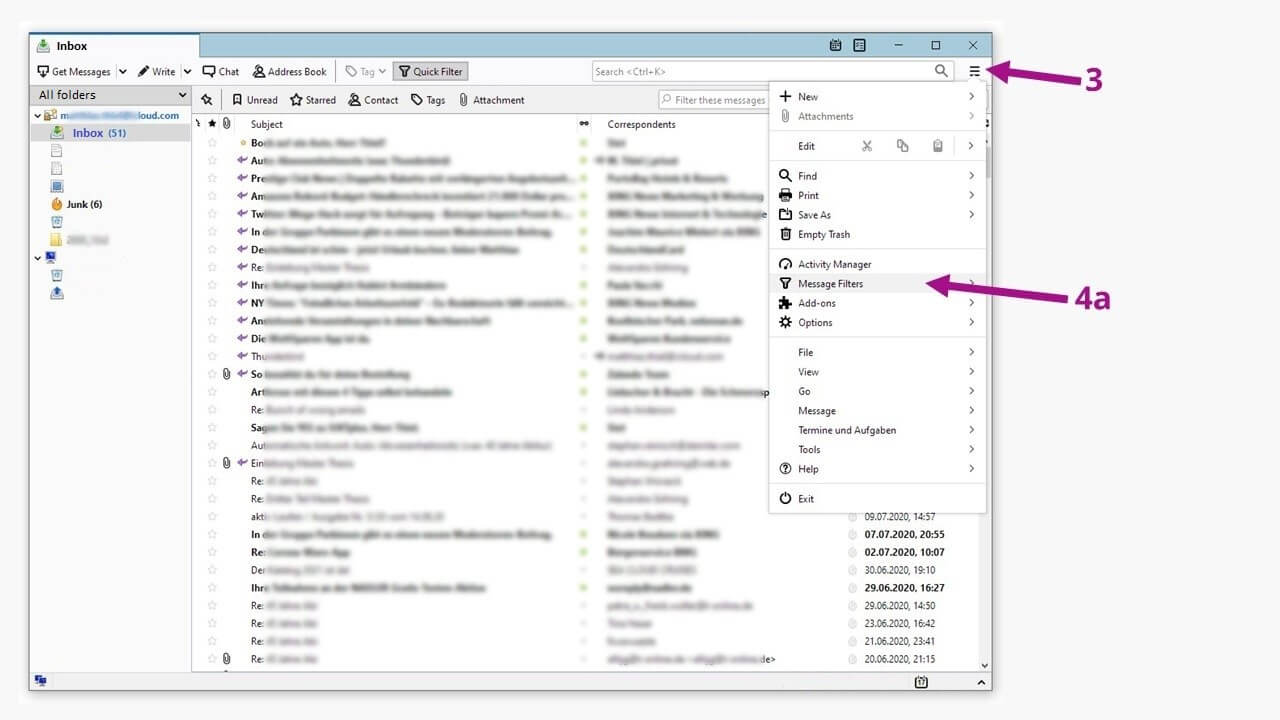The height and width of the screenshot is (720, 1280).
Task: Toggle the Contact quick filter
Action: point(374,100)
